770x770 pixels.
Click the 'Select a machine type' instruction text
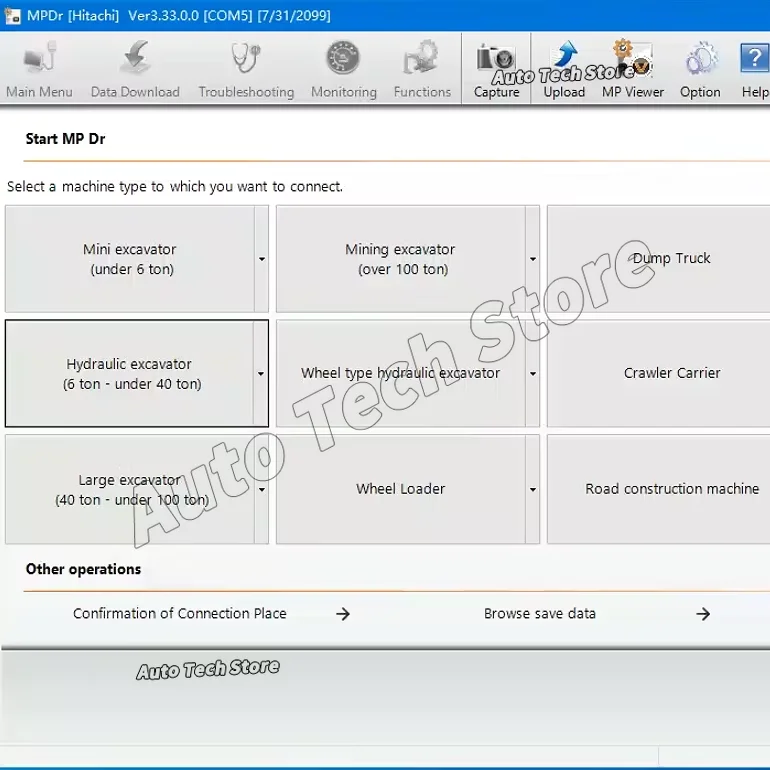point(175,187)
